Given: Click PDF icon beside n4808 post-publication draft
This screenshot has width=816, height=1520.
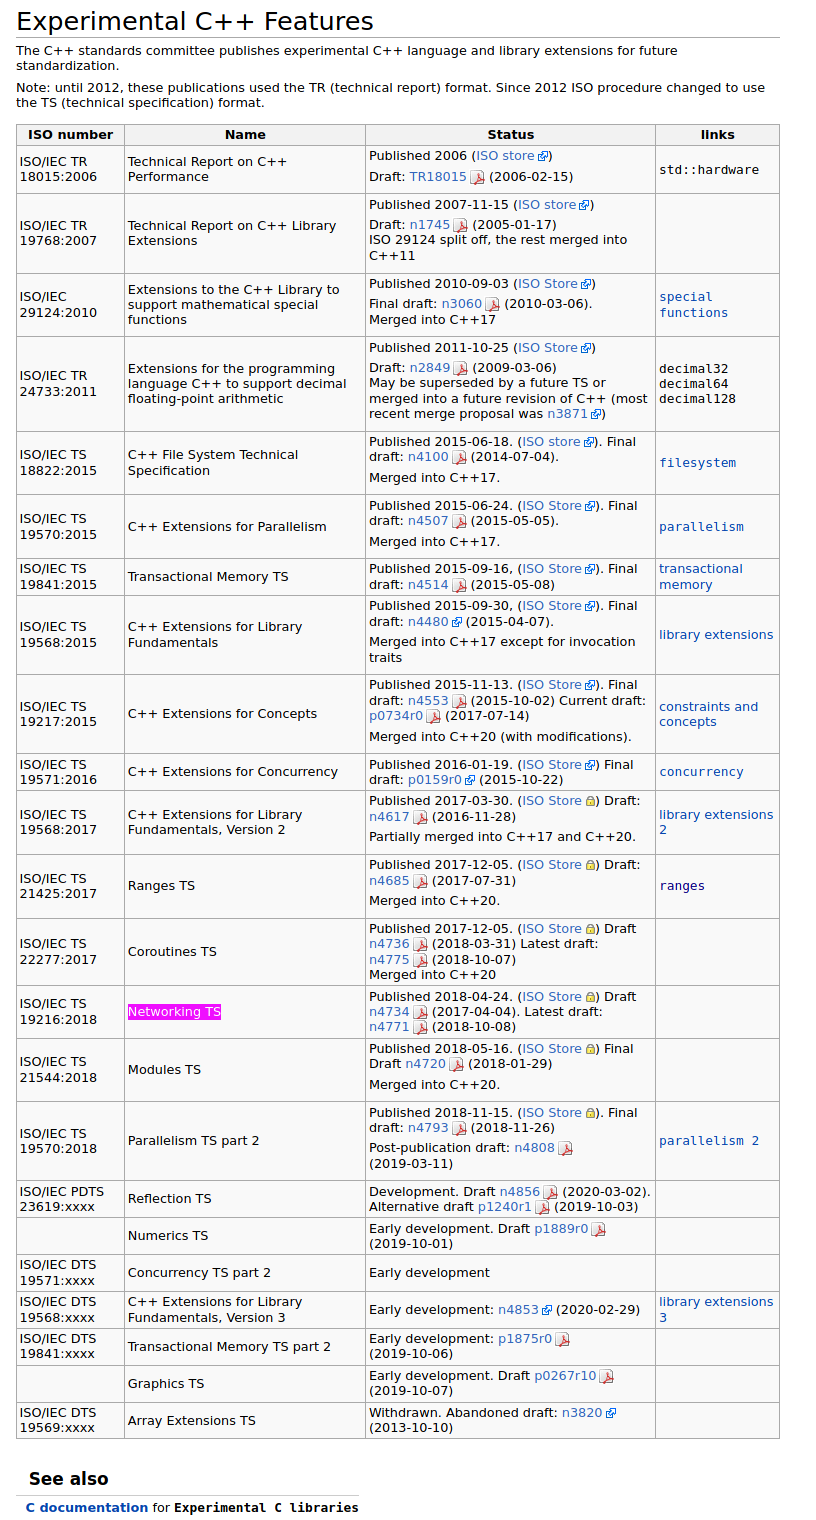Looking at the screenshot, I should [x=565, y=1149].
